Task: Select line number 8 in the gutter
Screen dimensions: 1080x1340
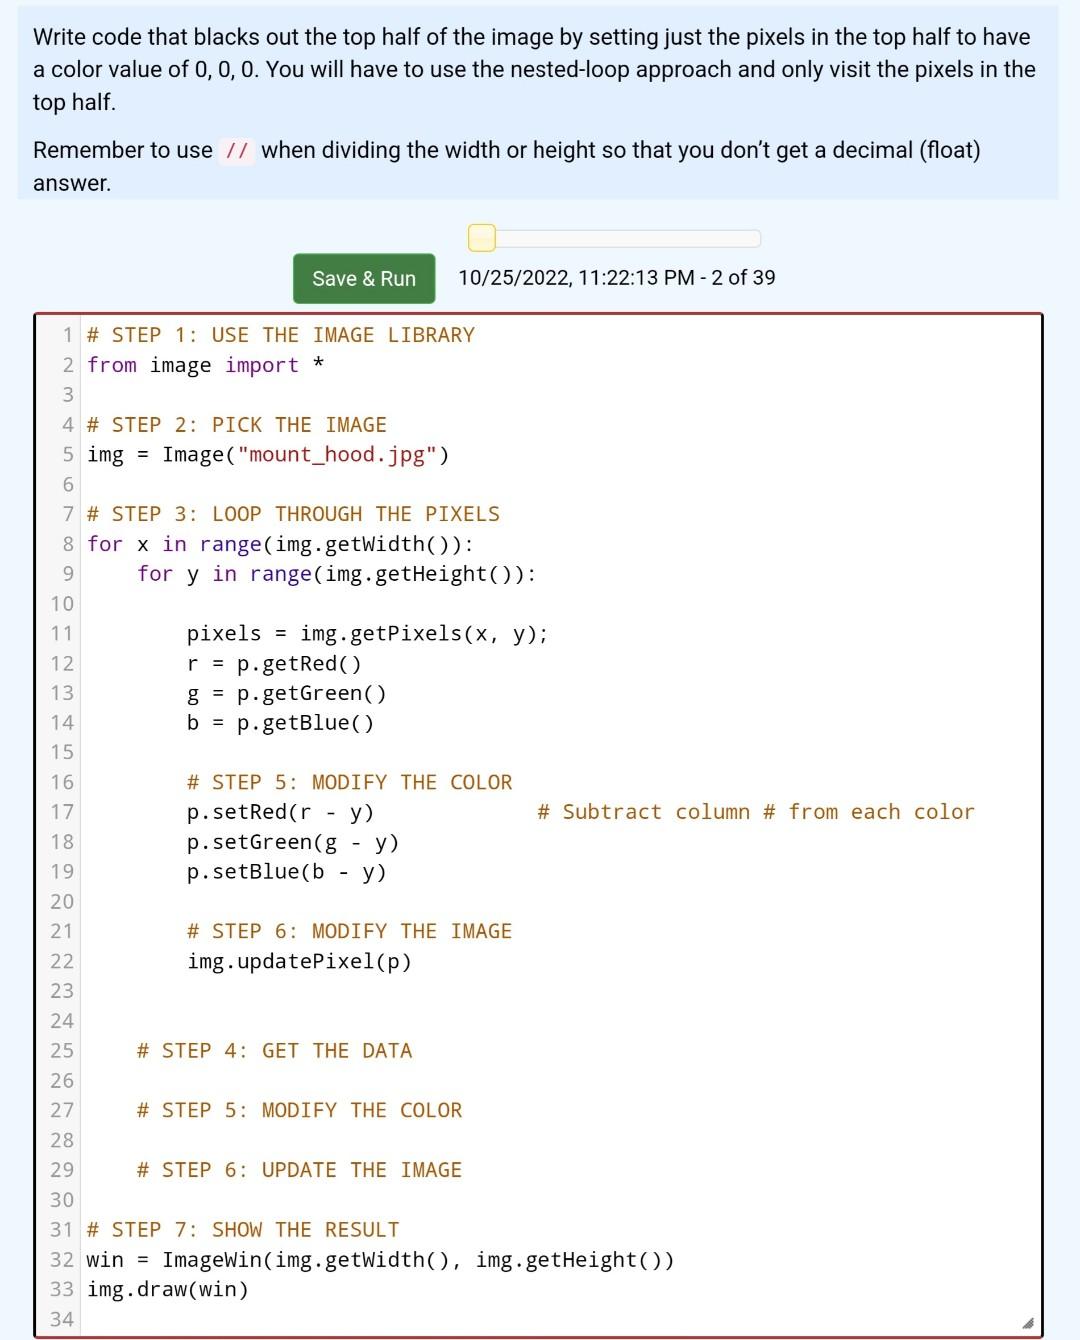Action: (66, 544)
